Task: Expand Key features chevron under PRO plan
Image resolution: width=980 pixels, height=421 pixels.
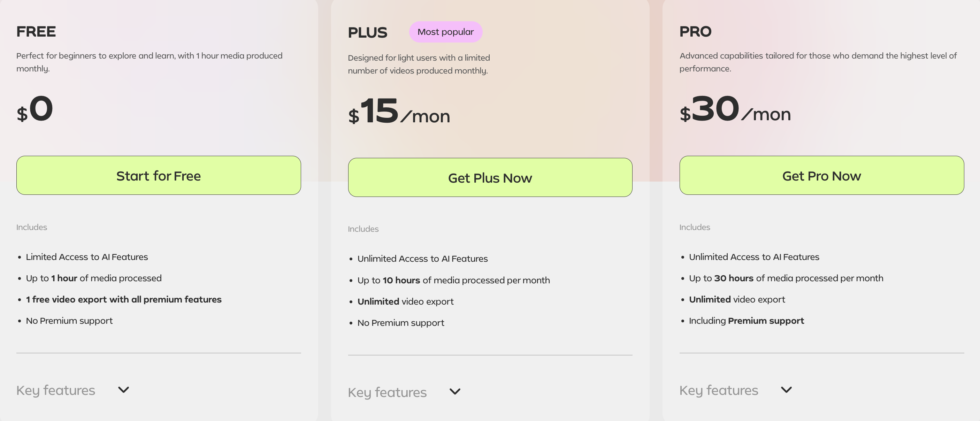Action: (786, 390)
